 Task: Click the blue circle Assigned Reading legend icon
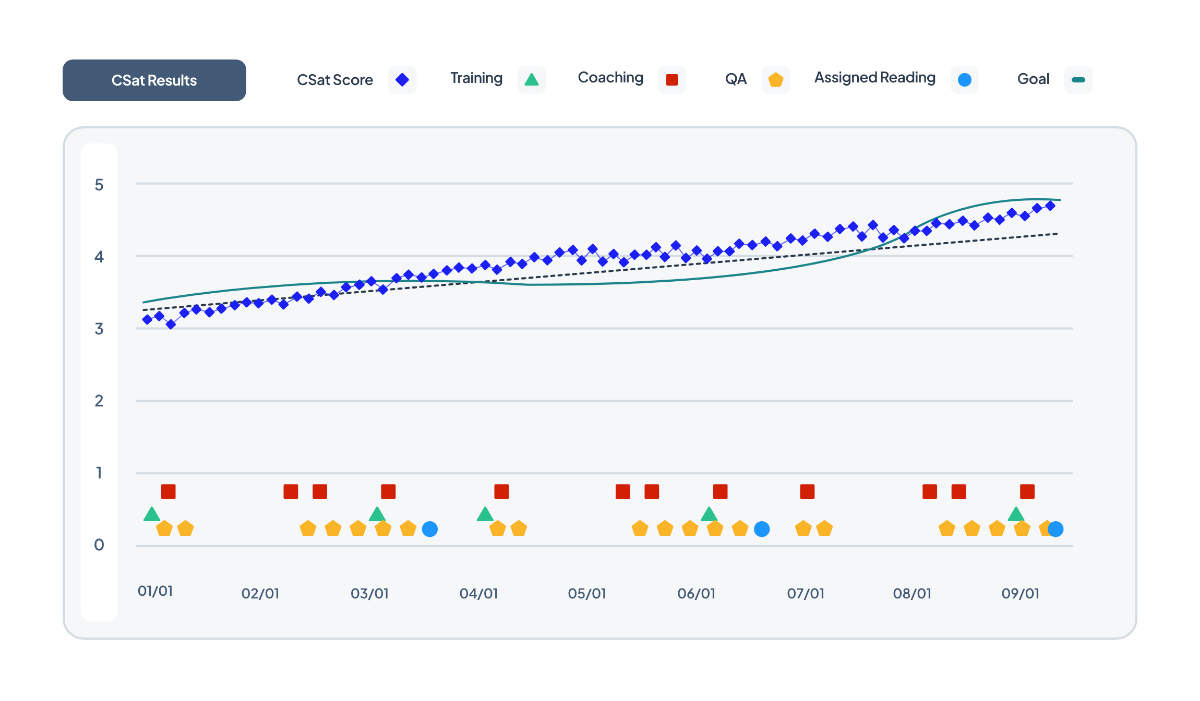click(964, 80)
